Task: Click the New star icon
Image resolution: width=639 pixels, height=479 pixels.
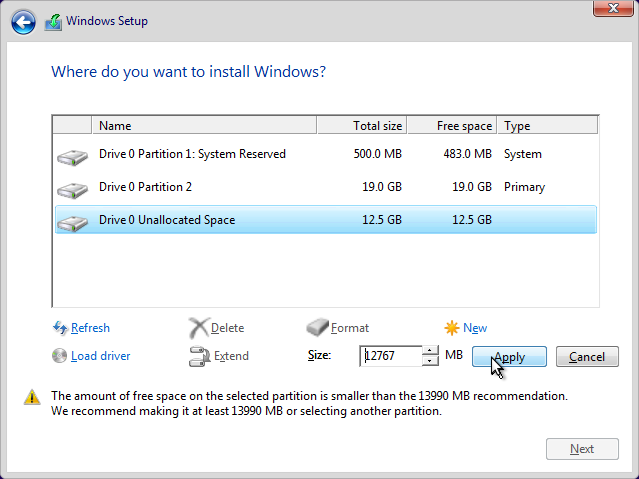Action: click(x=452, y=328)
